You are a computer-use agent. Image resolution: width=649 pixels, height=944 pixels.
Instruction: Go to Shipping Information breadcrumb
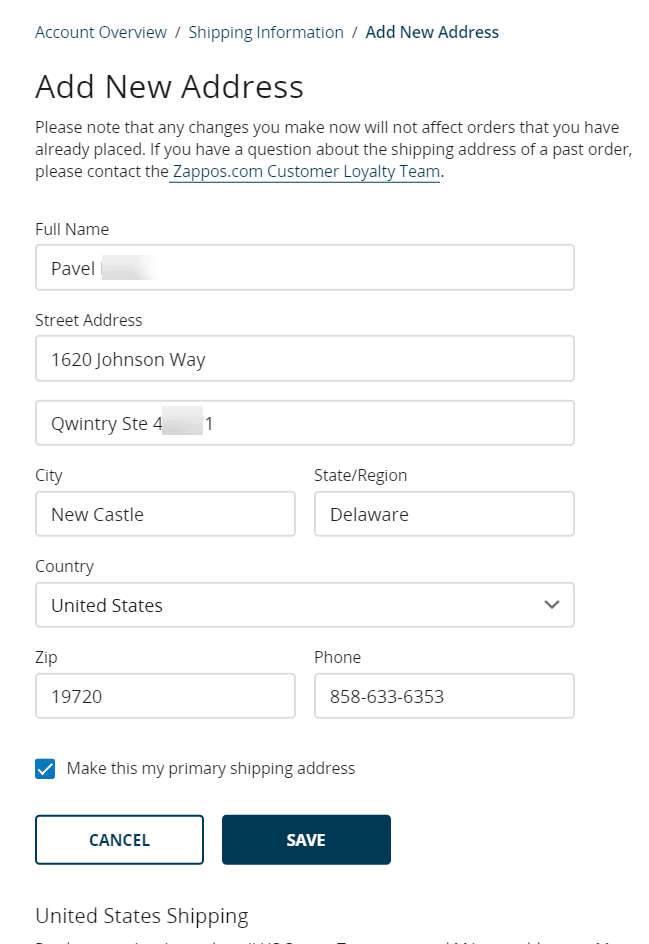point(265,32)
